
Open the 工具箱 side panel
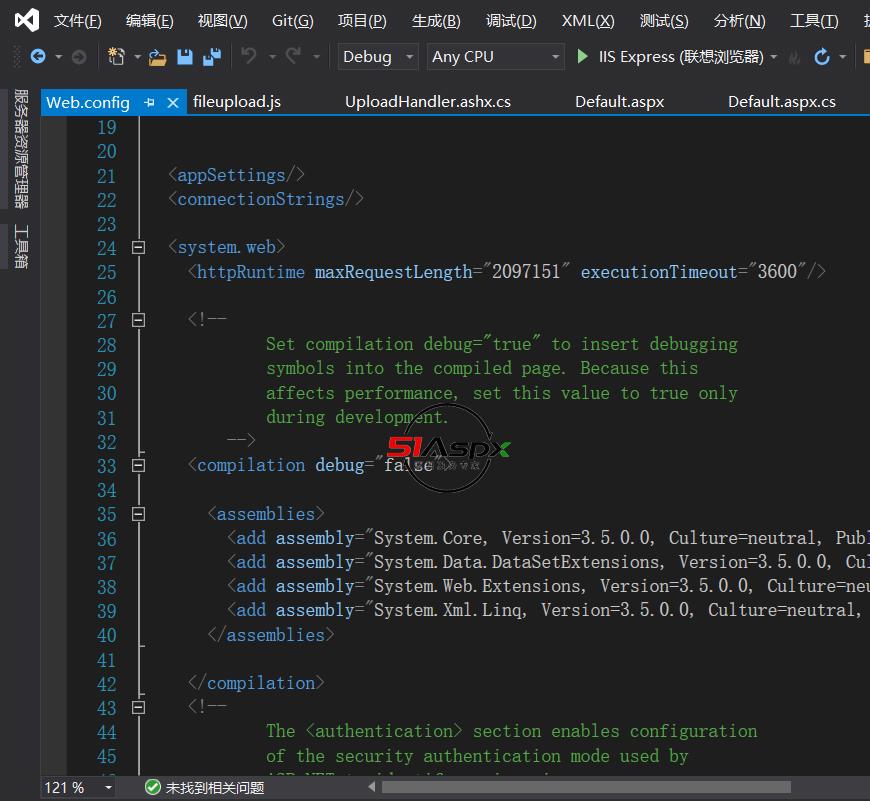coord(21,246)
